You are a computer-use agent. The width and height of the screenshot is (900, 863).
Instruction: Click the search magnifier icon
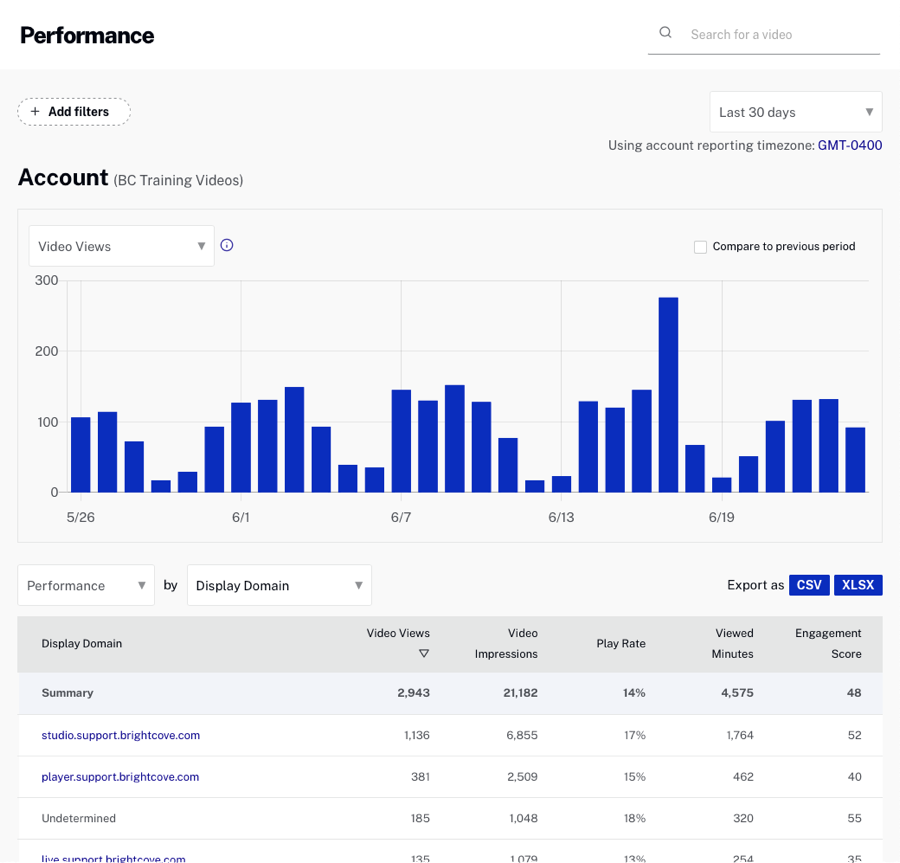[x=665, y=32]
